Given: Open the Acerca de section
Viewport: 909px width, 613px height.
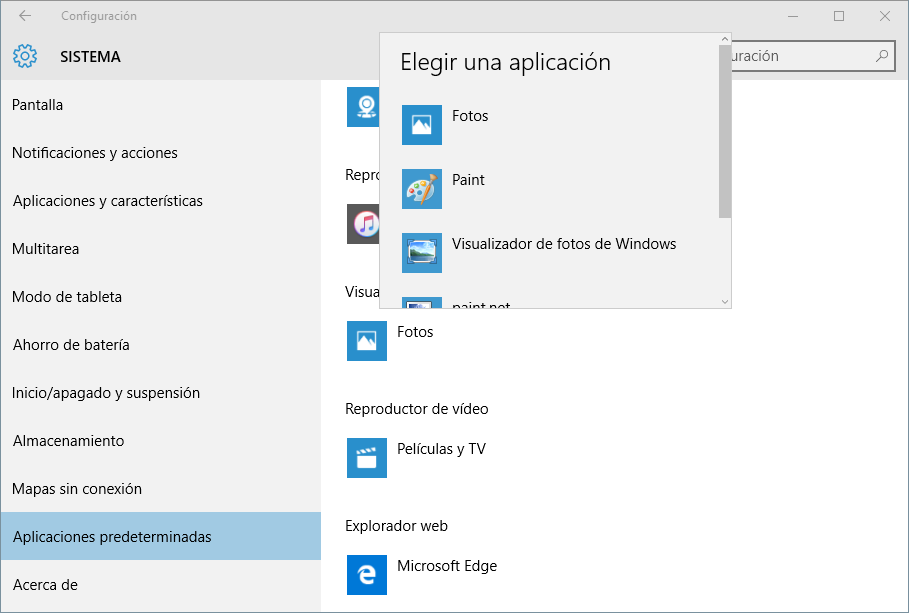Looking at the screenshot, I should click(161, 585).
